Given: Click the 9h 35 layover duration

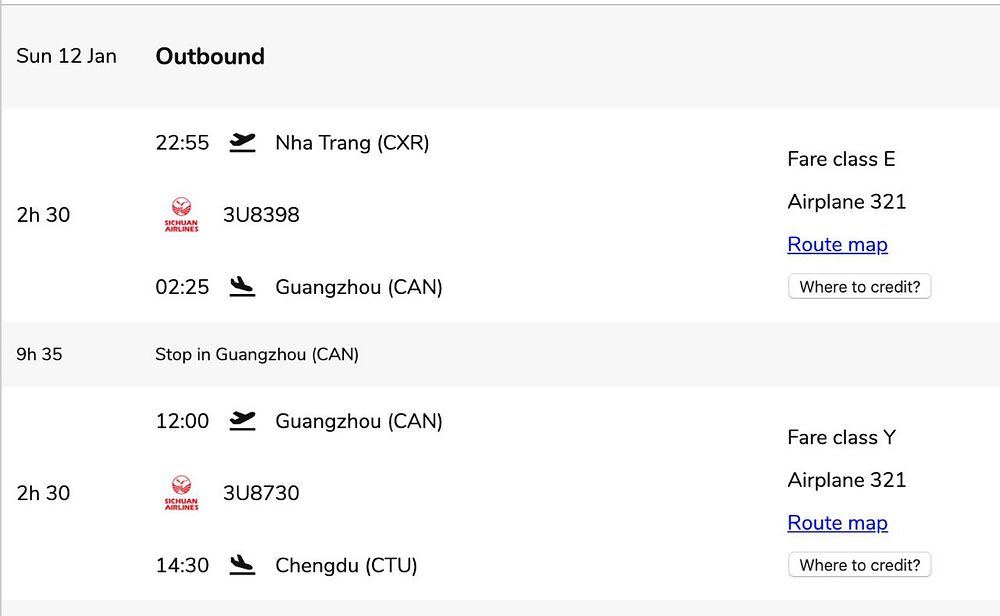Looking at the screenshot, I should click(39, 354).
